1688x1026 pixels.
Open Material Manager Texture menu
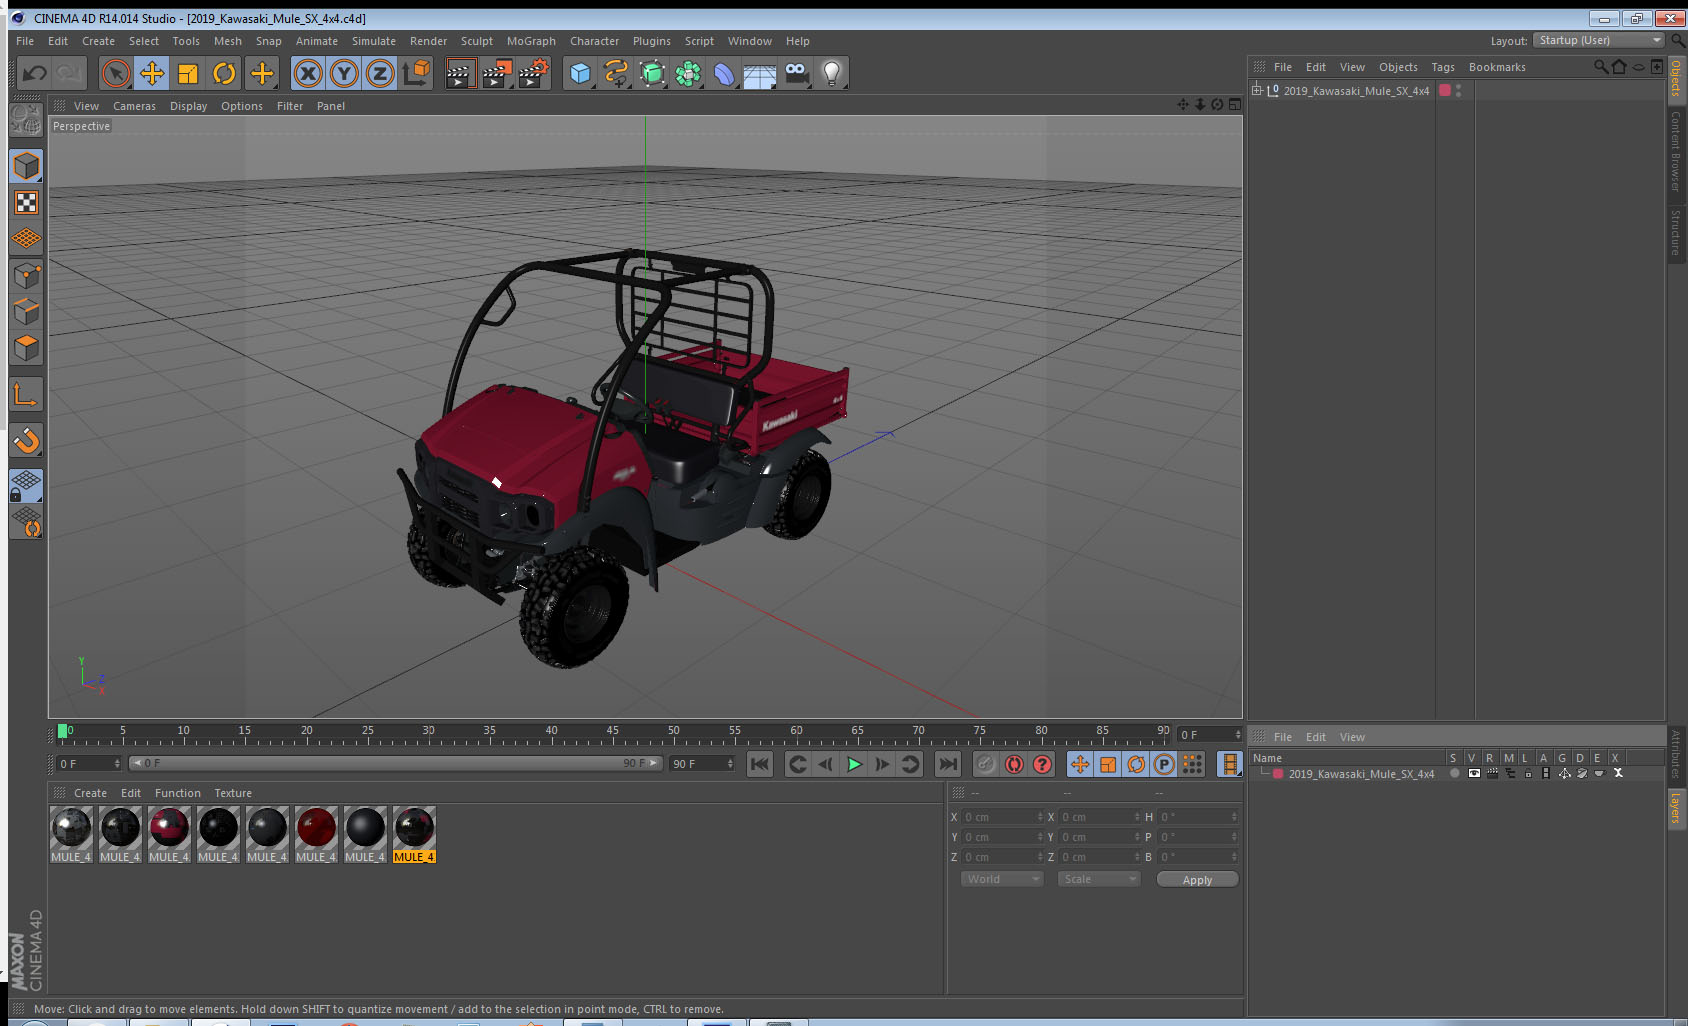233,793
